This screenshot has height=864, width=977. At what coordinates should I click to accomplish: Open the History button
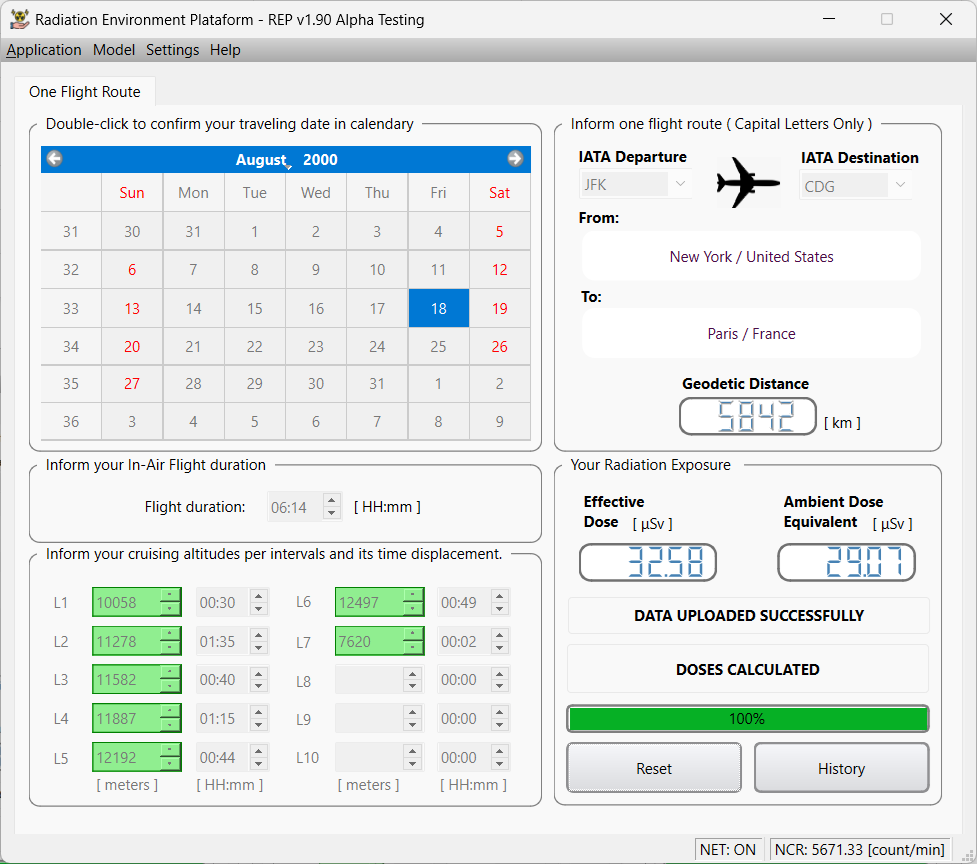pos(840,768)
